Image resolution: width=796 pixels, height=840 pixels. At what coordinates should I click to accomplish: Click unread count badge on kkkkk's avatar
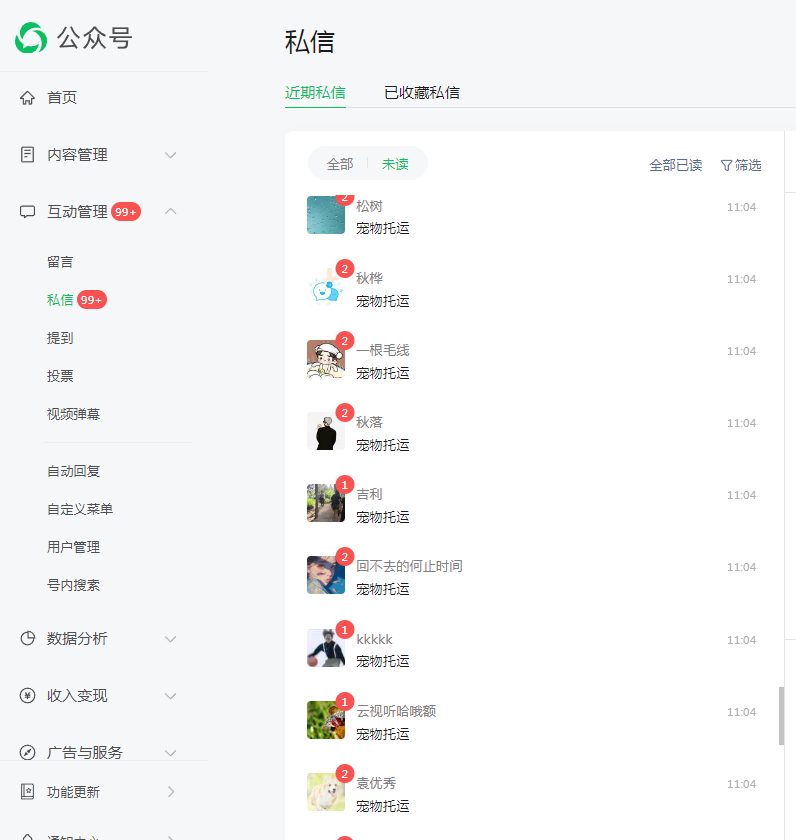coord(345,630)
